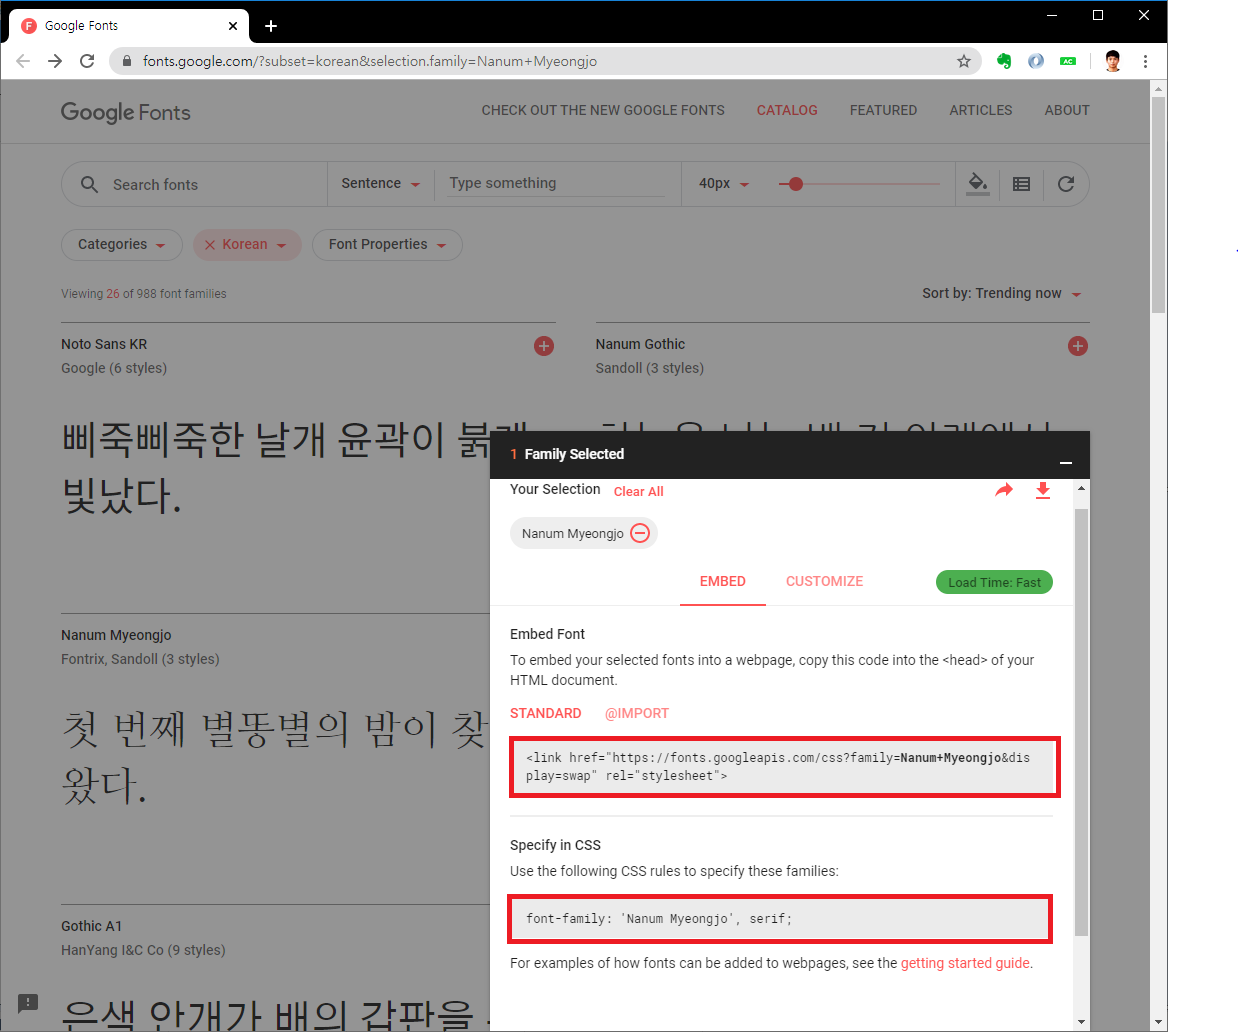Reload the page with browser refresh icon
The height and width of the screenshot is (1032, 1238).
click(x=87, y=61)
